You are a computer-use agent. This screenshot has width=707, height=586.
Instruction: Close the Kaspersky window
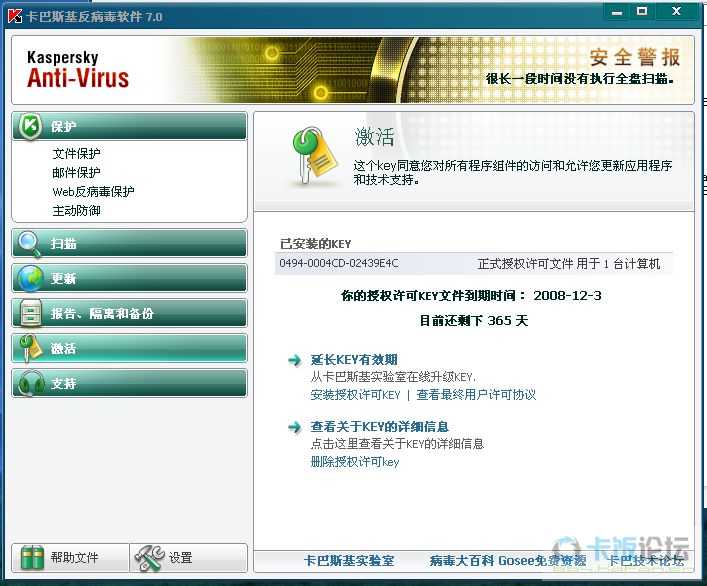coord(676,12)
